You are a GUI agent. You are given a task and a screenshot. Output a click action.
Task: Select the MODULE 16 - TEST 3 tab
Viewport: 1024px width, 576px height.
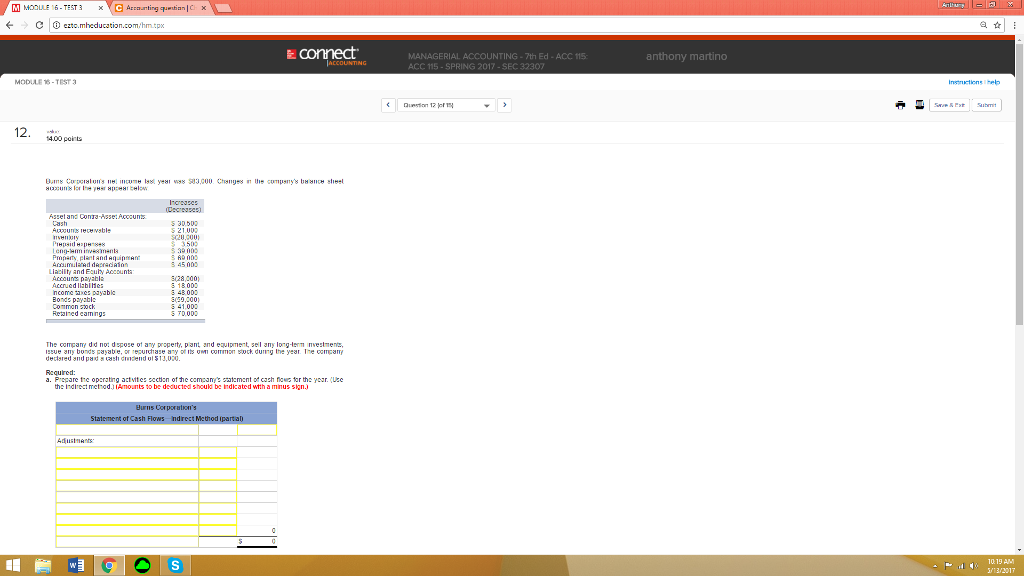coord(55,6)
